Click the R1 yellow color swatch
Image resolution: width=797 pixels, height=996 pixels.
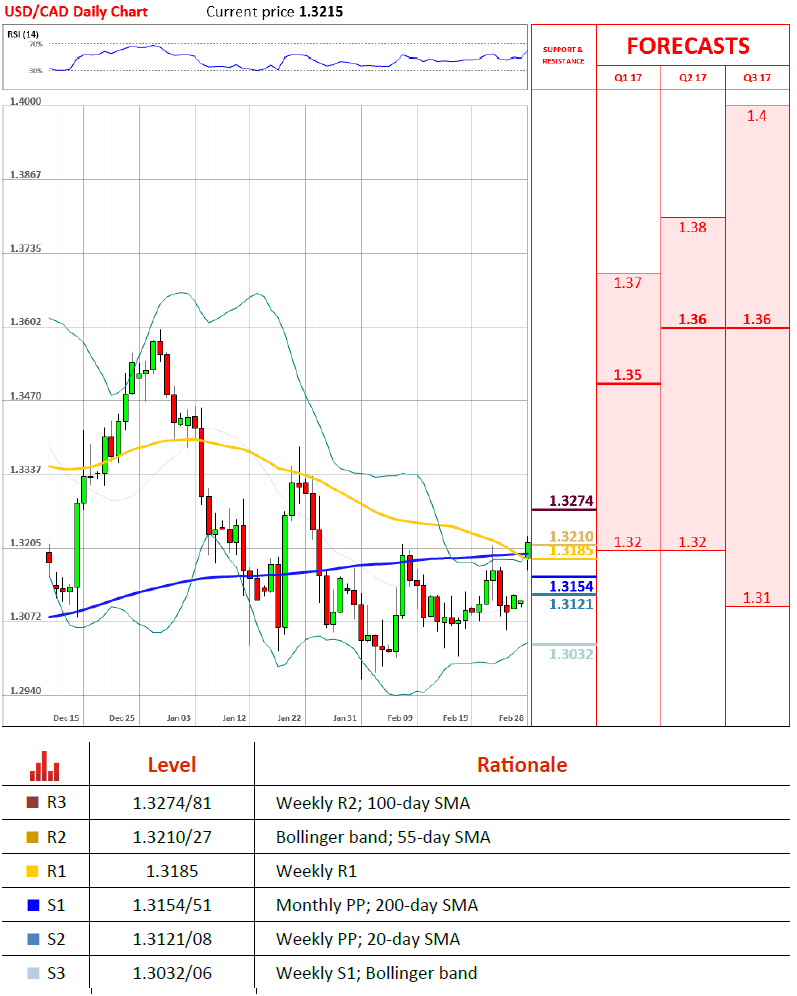[32, 871]
